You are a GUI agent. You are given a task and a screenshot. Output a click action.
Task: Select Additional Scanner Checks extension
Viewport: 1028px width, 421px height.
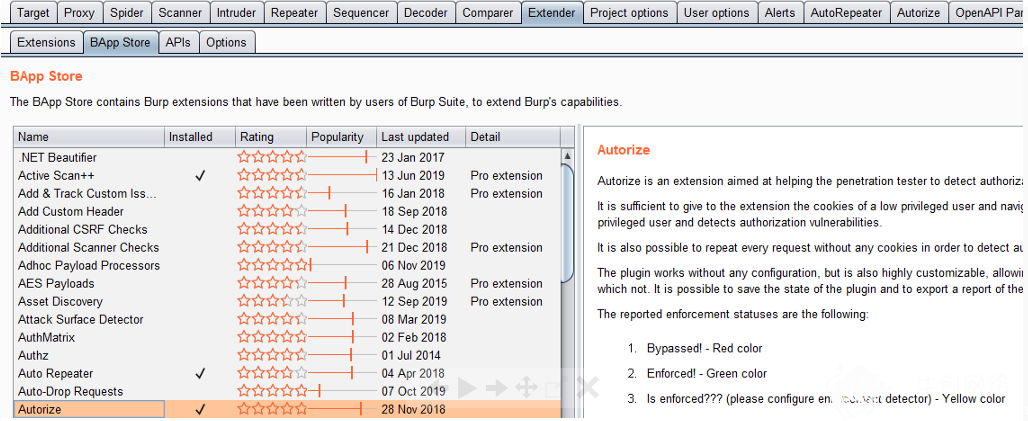[x=287, y=248]
